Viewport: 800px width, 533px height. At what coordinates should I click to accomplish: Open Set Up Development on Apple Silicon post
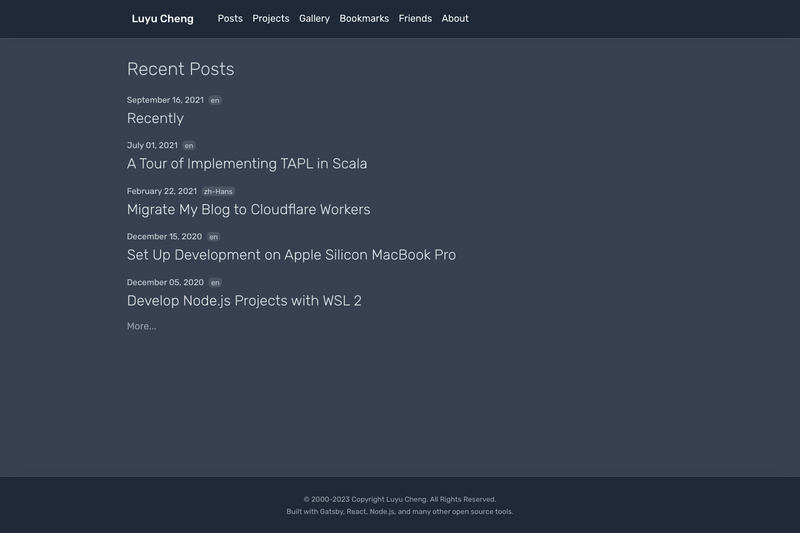pos(291,255)
